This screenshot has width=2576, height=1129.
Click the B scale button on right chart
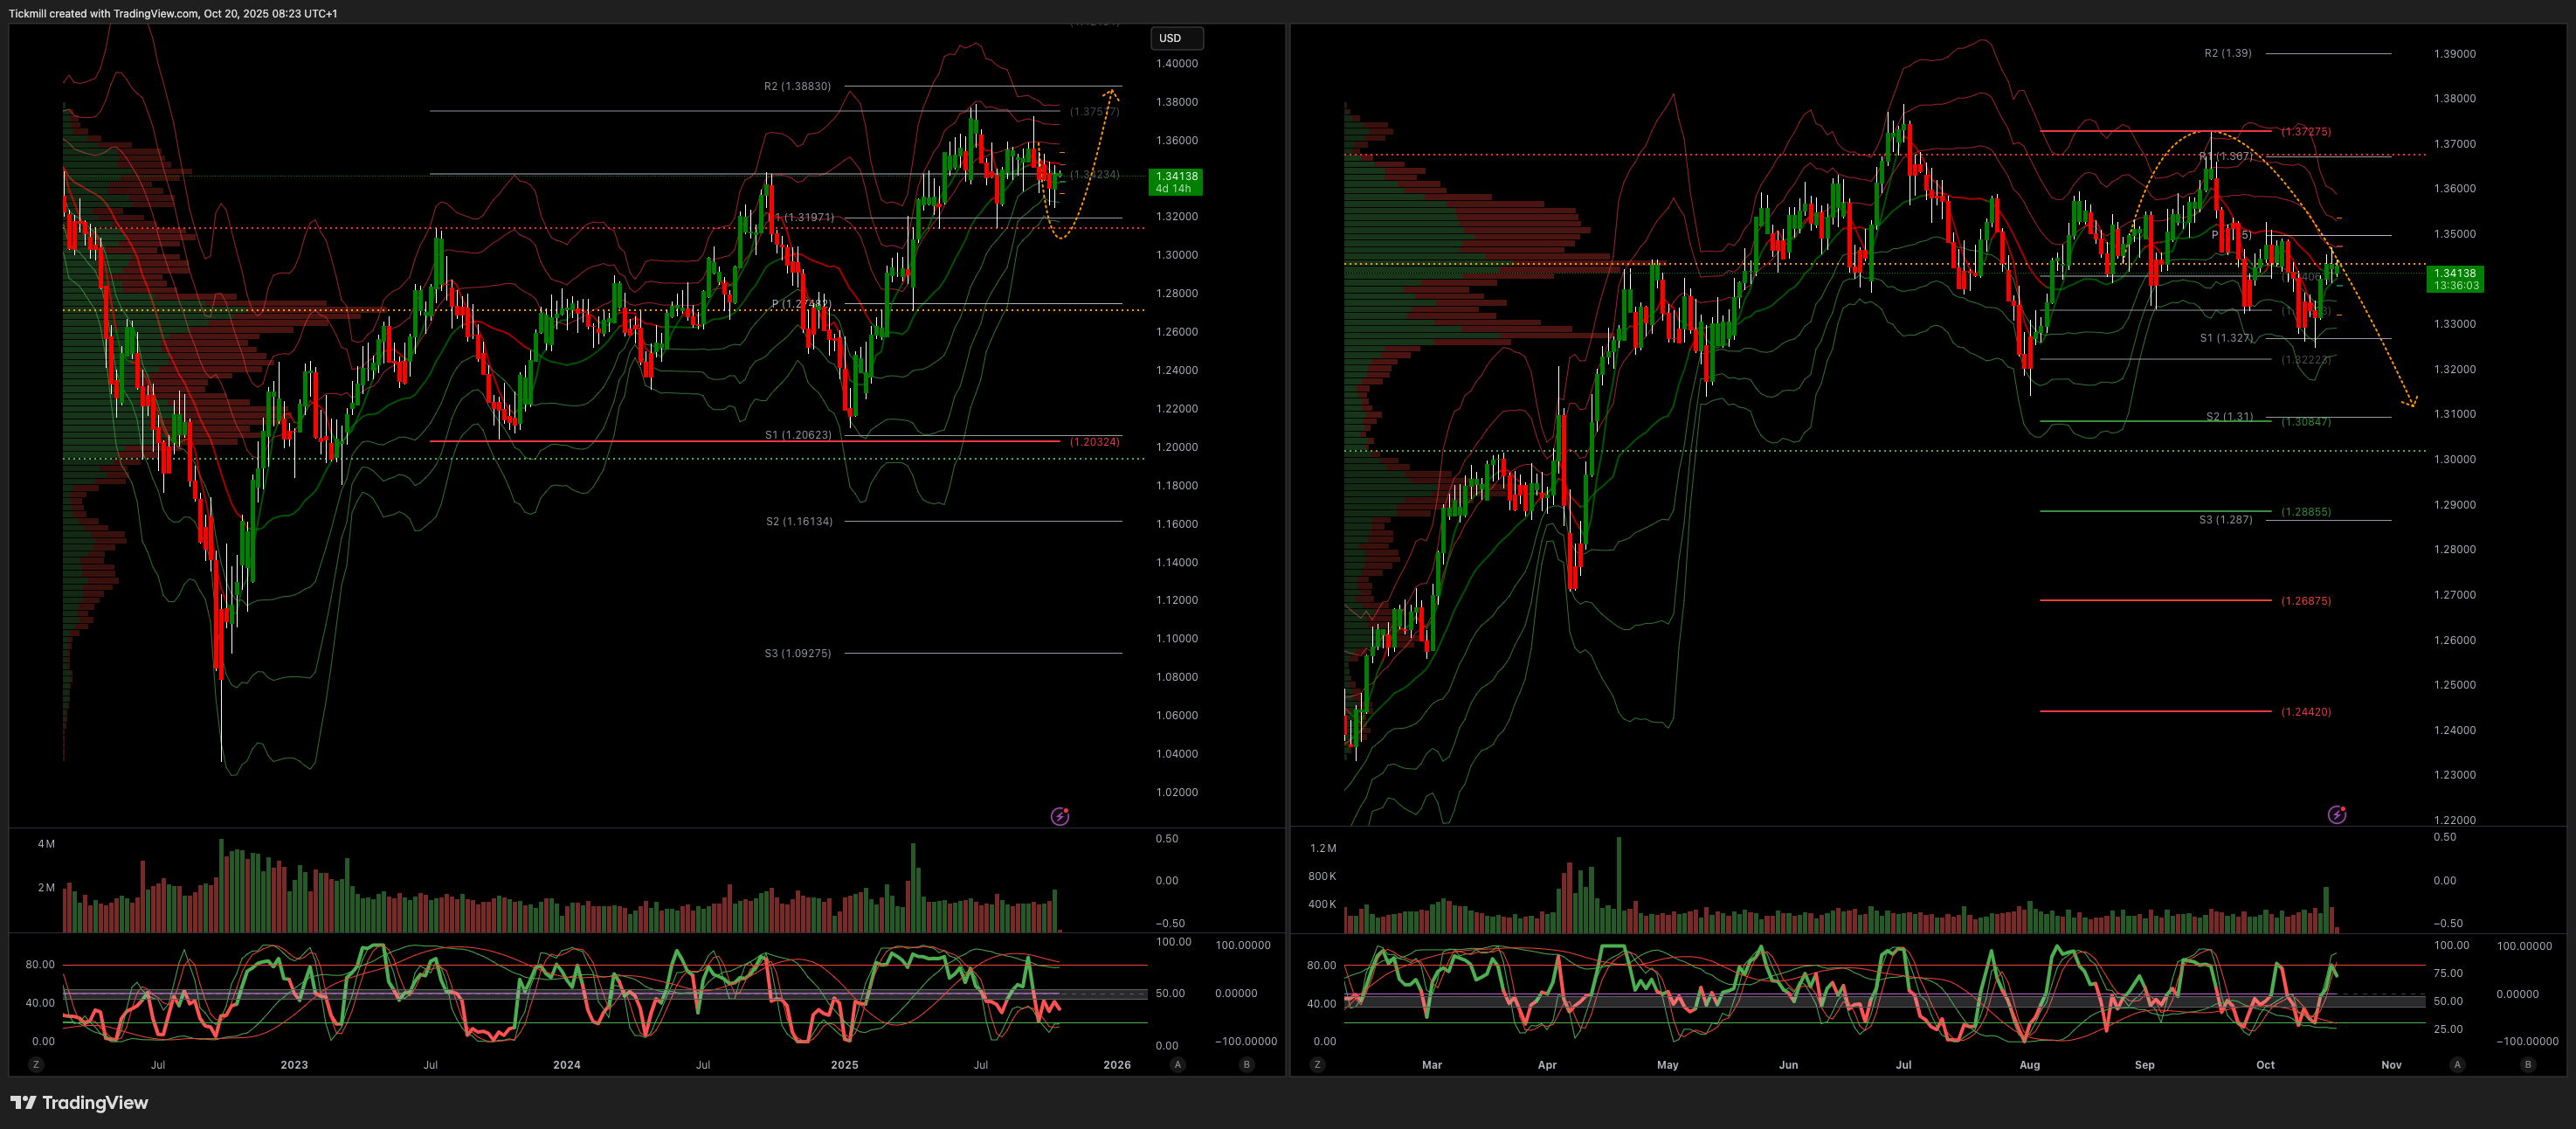tap(2528, 1064)
